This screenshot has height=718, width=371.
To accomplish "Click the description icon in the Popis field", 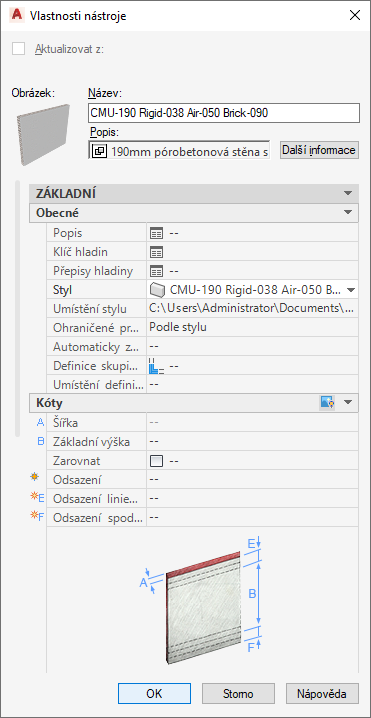I will pos(99,151).
